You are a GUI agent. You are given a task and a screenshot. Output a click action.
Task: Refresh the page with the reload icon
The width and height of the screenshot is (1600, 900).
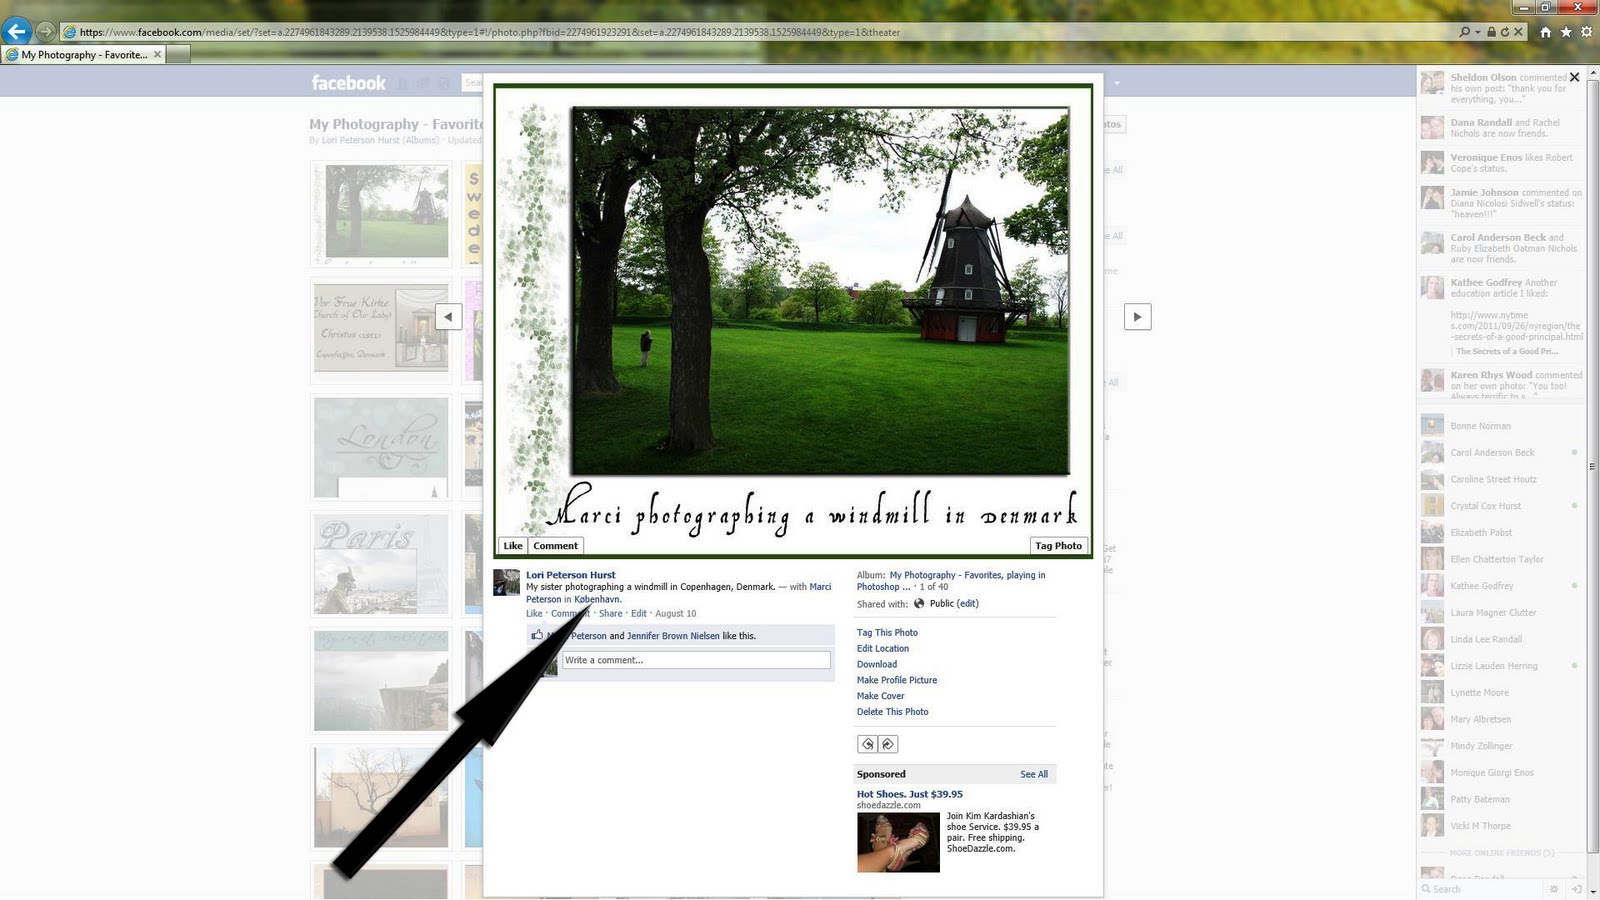pos(1504,32)
